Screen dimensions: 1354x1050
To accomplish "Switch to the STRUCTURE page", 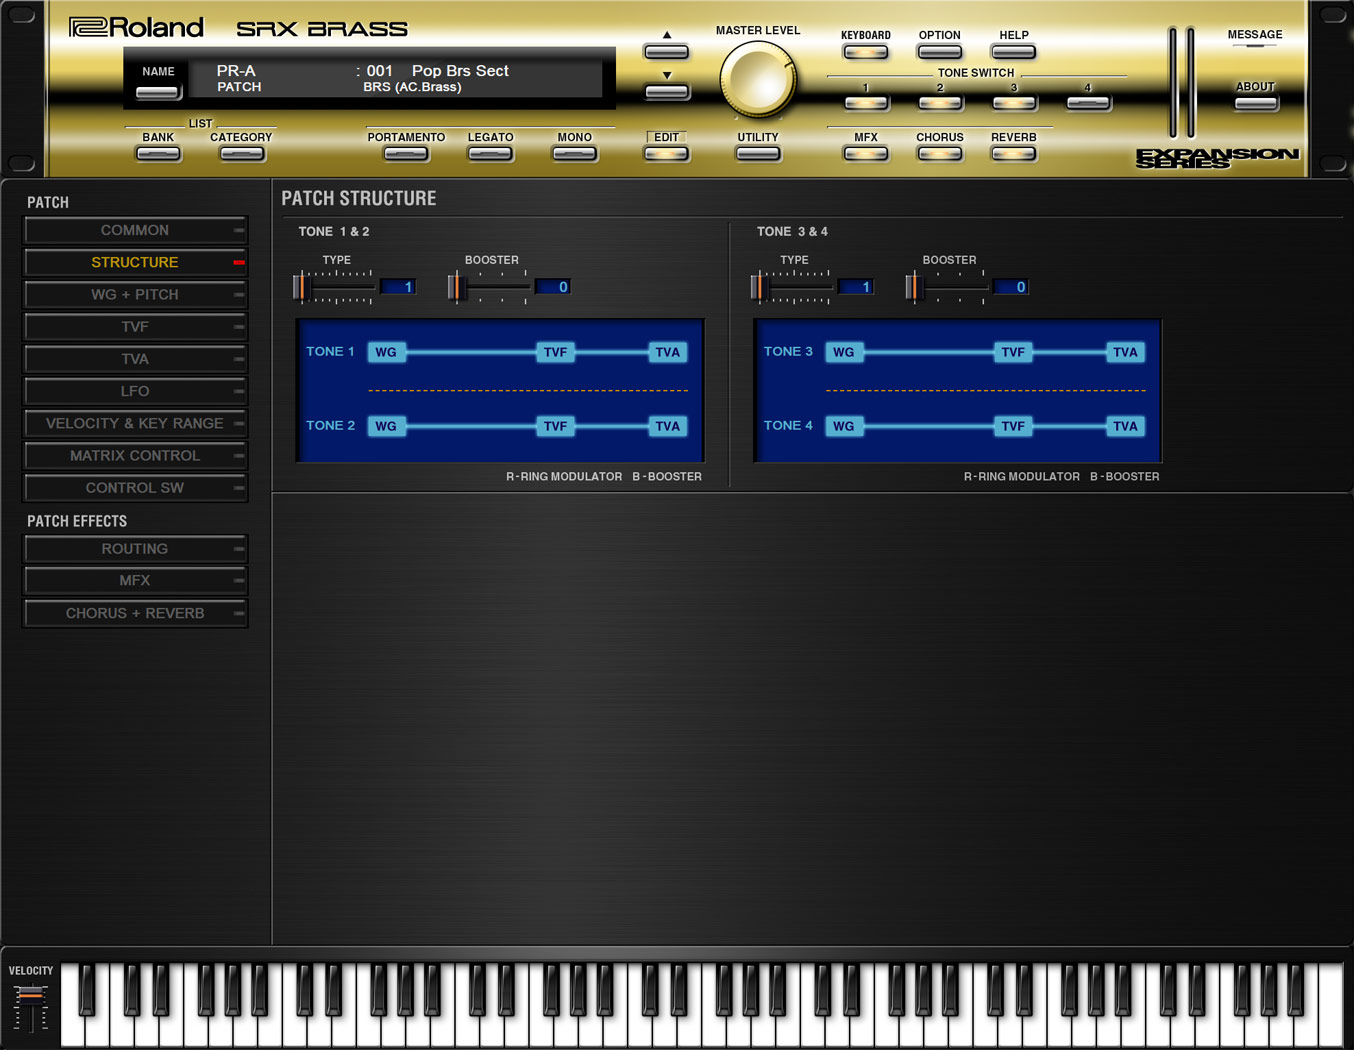I will point(135,262).
